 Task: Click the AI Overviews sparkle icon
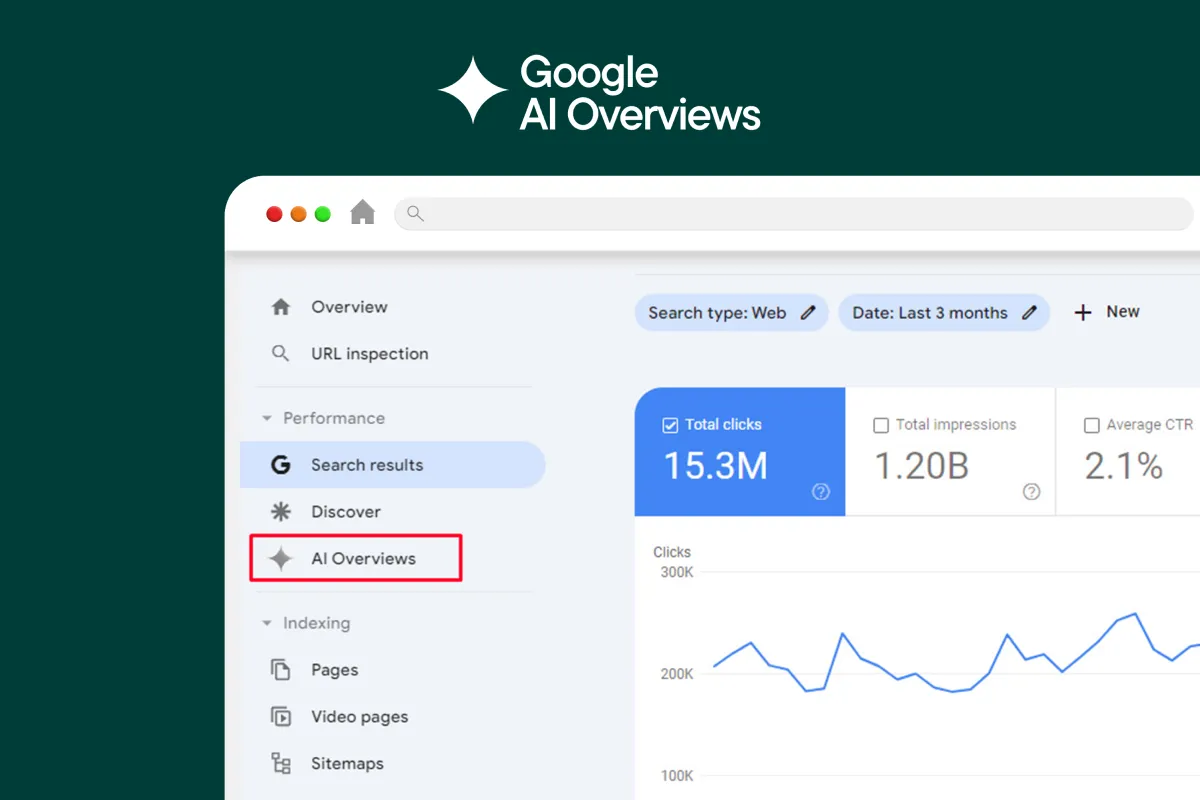[x=281, y=559]
